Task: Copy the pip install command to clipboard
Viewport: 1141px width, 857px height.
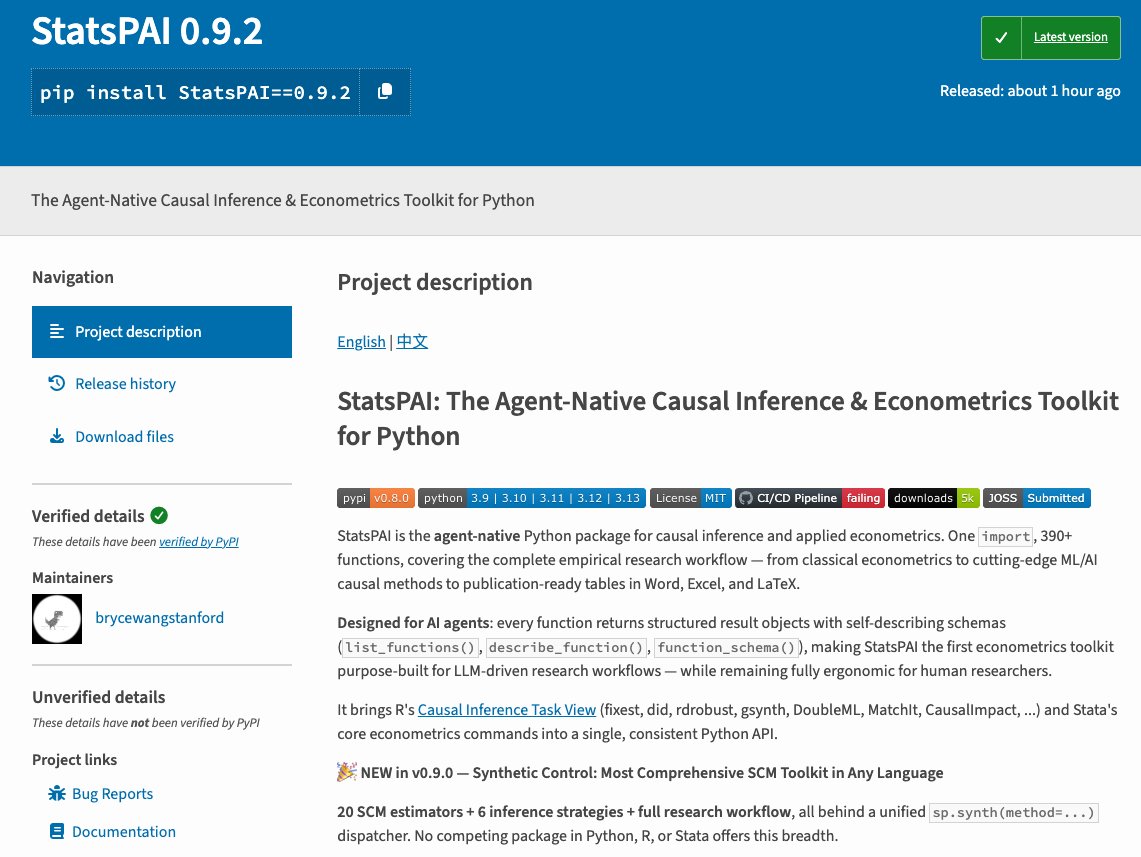Action: [385, 92]
